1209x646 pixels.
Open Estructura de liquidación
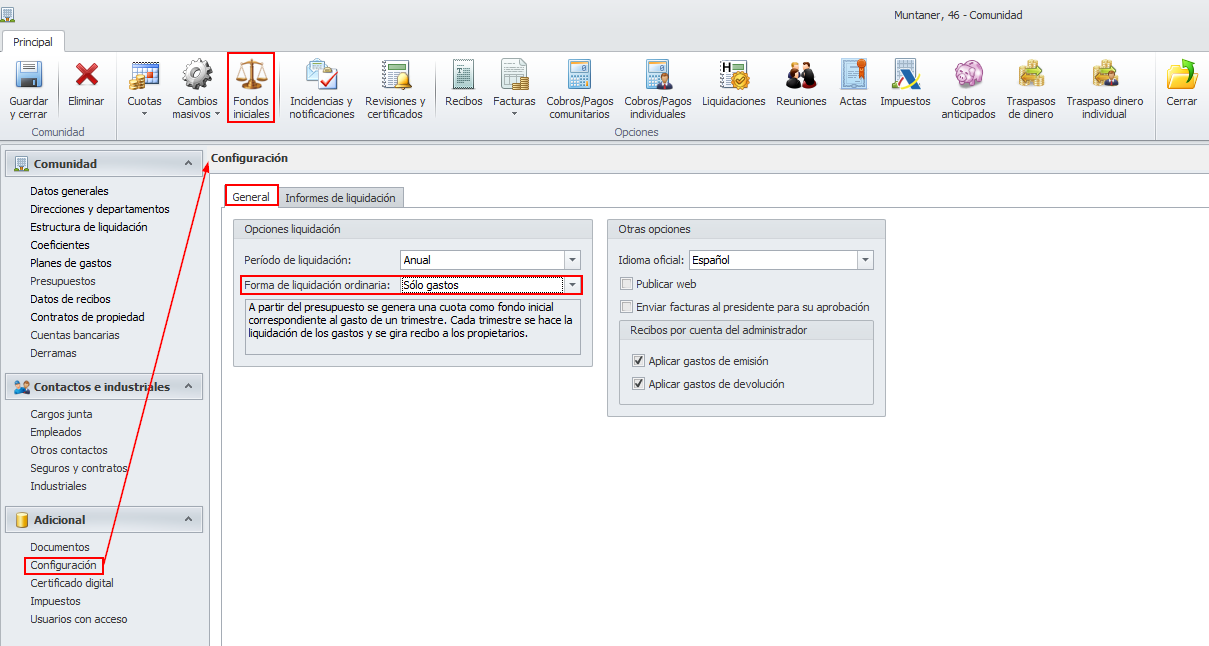[x=89, y=227]
